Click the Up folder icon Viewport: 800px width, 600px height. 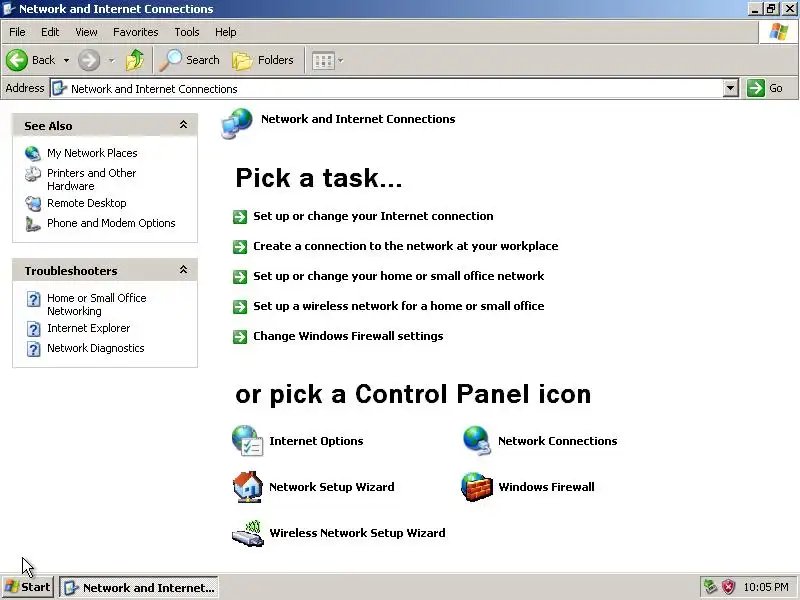coord(135,60)
